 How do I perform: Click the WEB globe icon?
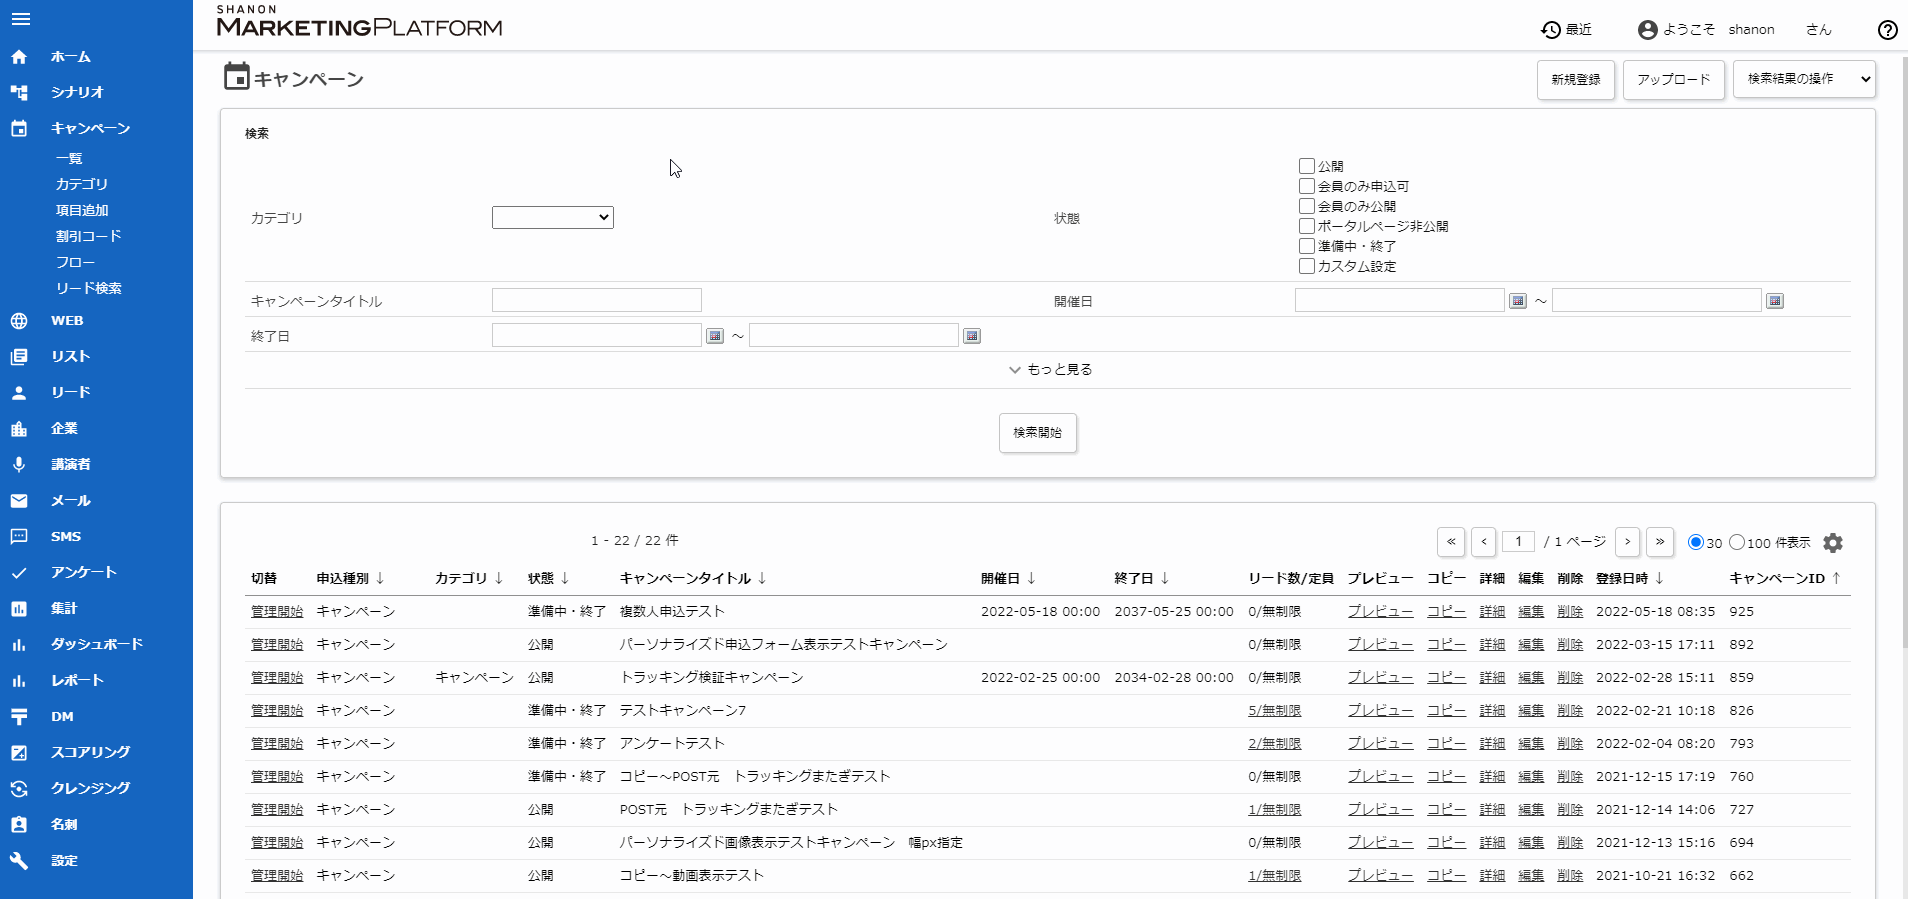(19, 321)
